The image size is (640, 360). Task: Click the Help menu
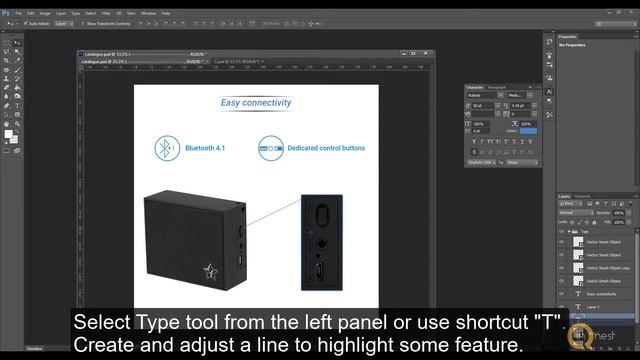(165, 13)
